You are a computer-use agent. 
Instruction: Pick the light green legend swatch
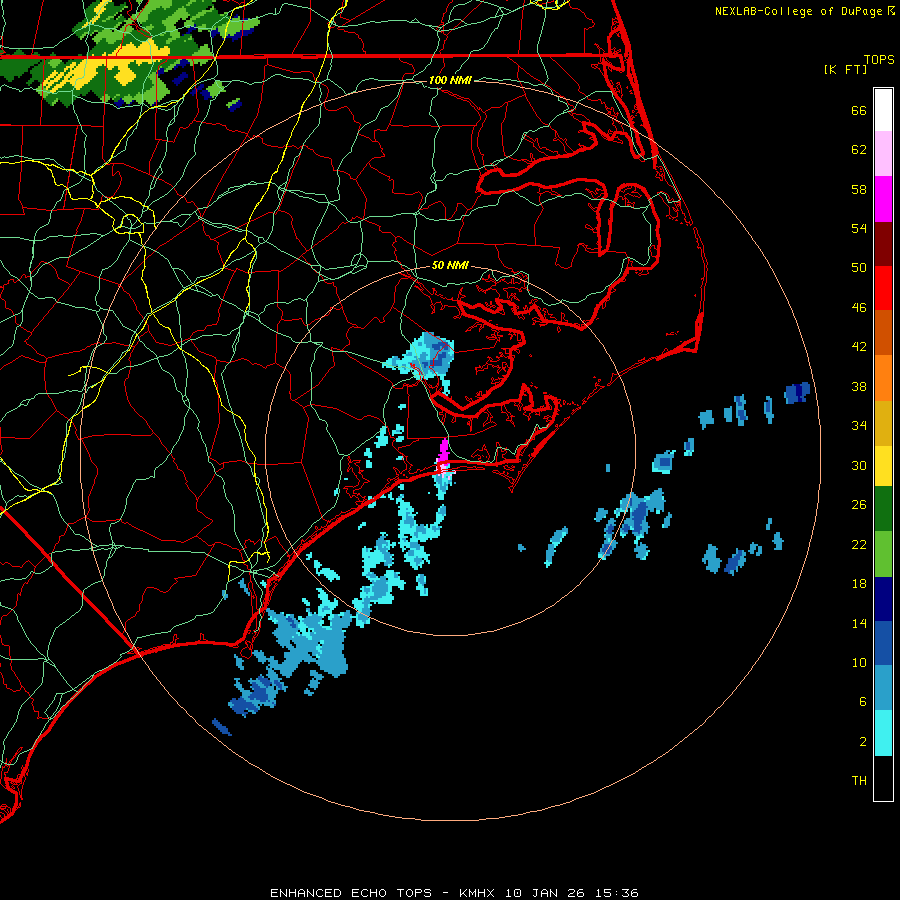pos(883,554)
